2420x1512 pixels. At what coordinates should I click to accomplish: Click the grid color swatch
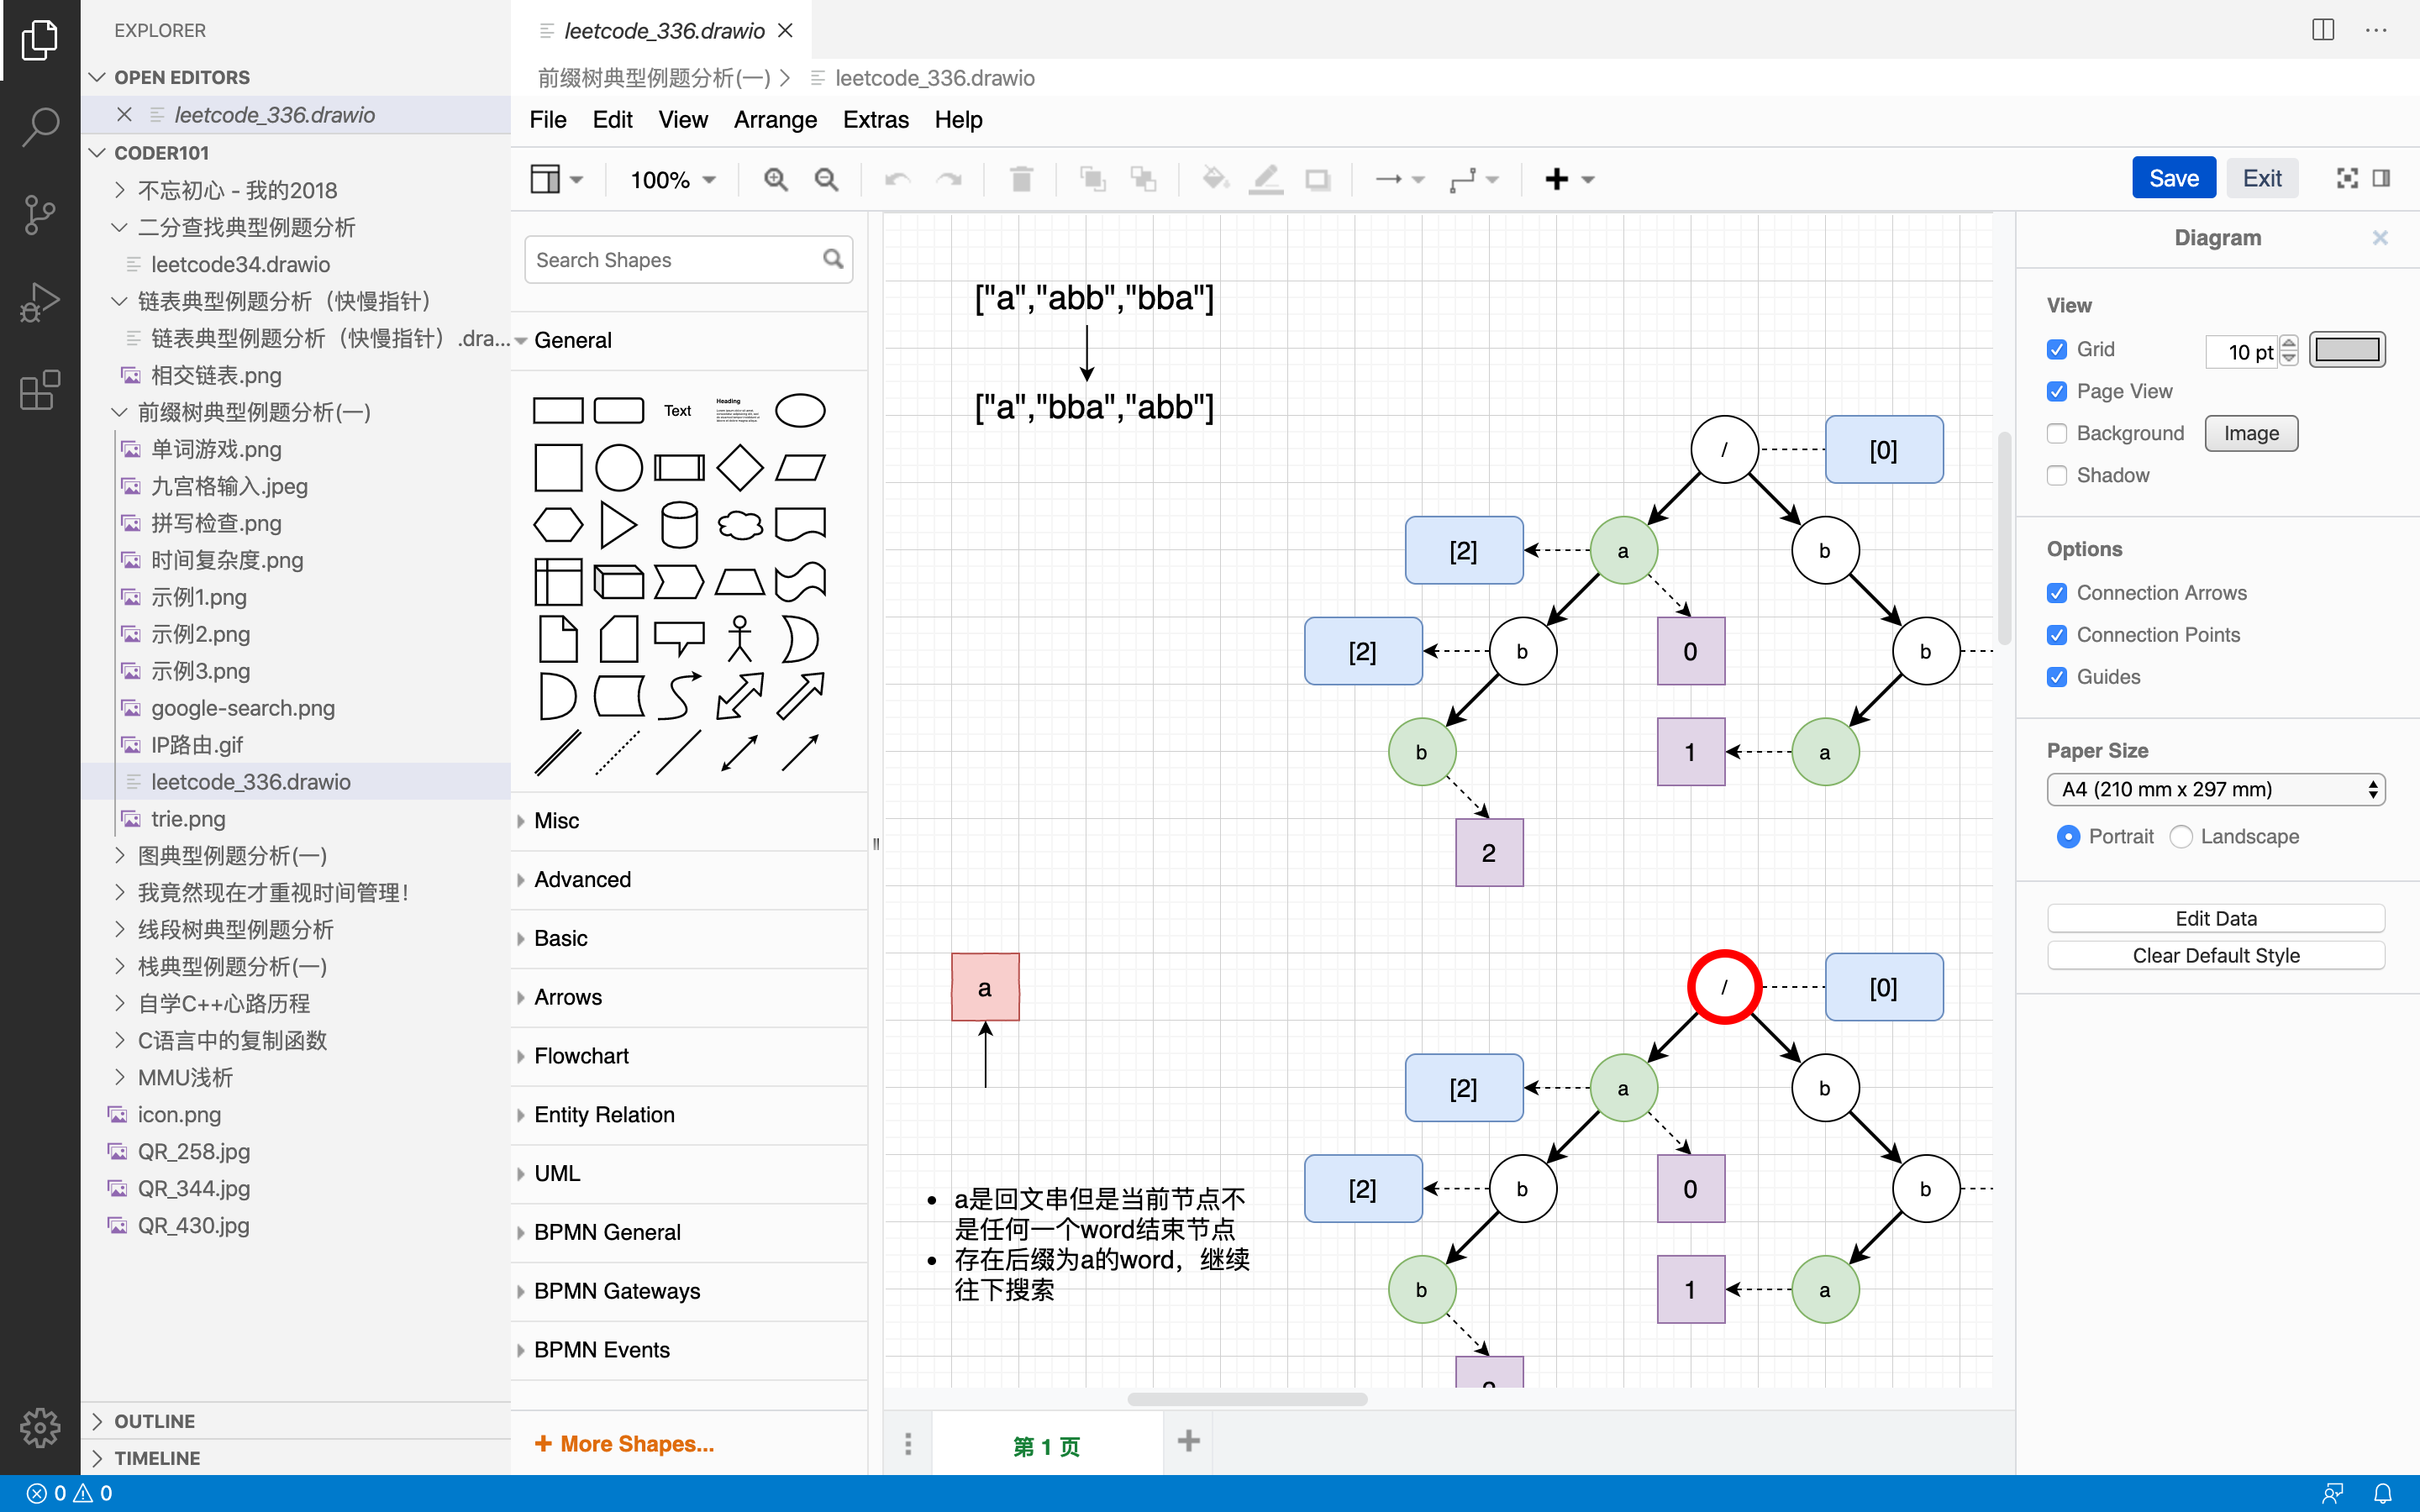click(x=2346, y=350)
